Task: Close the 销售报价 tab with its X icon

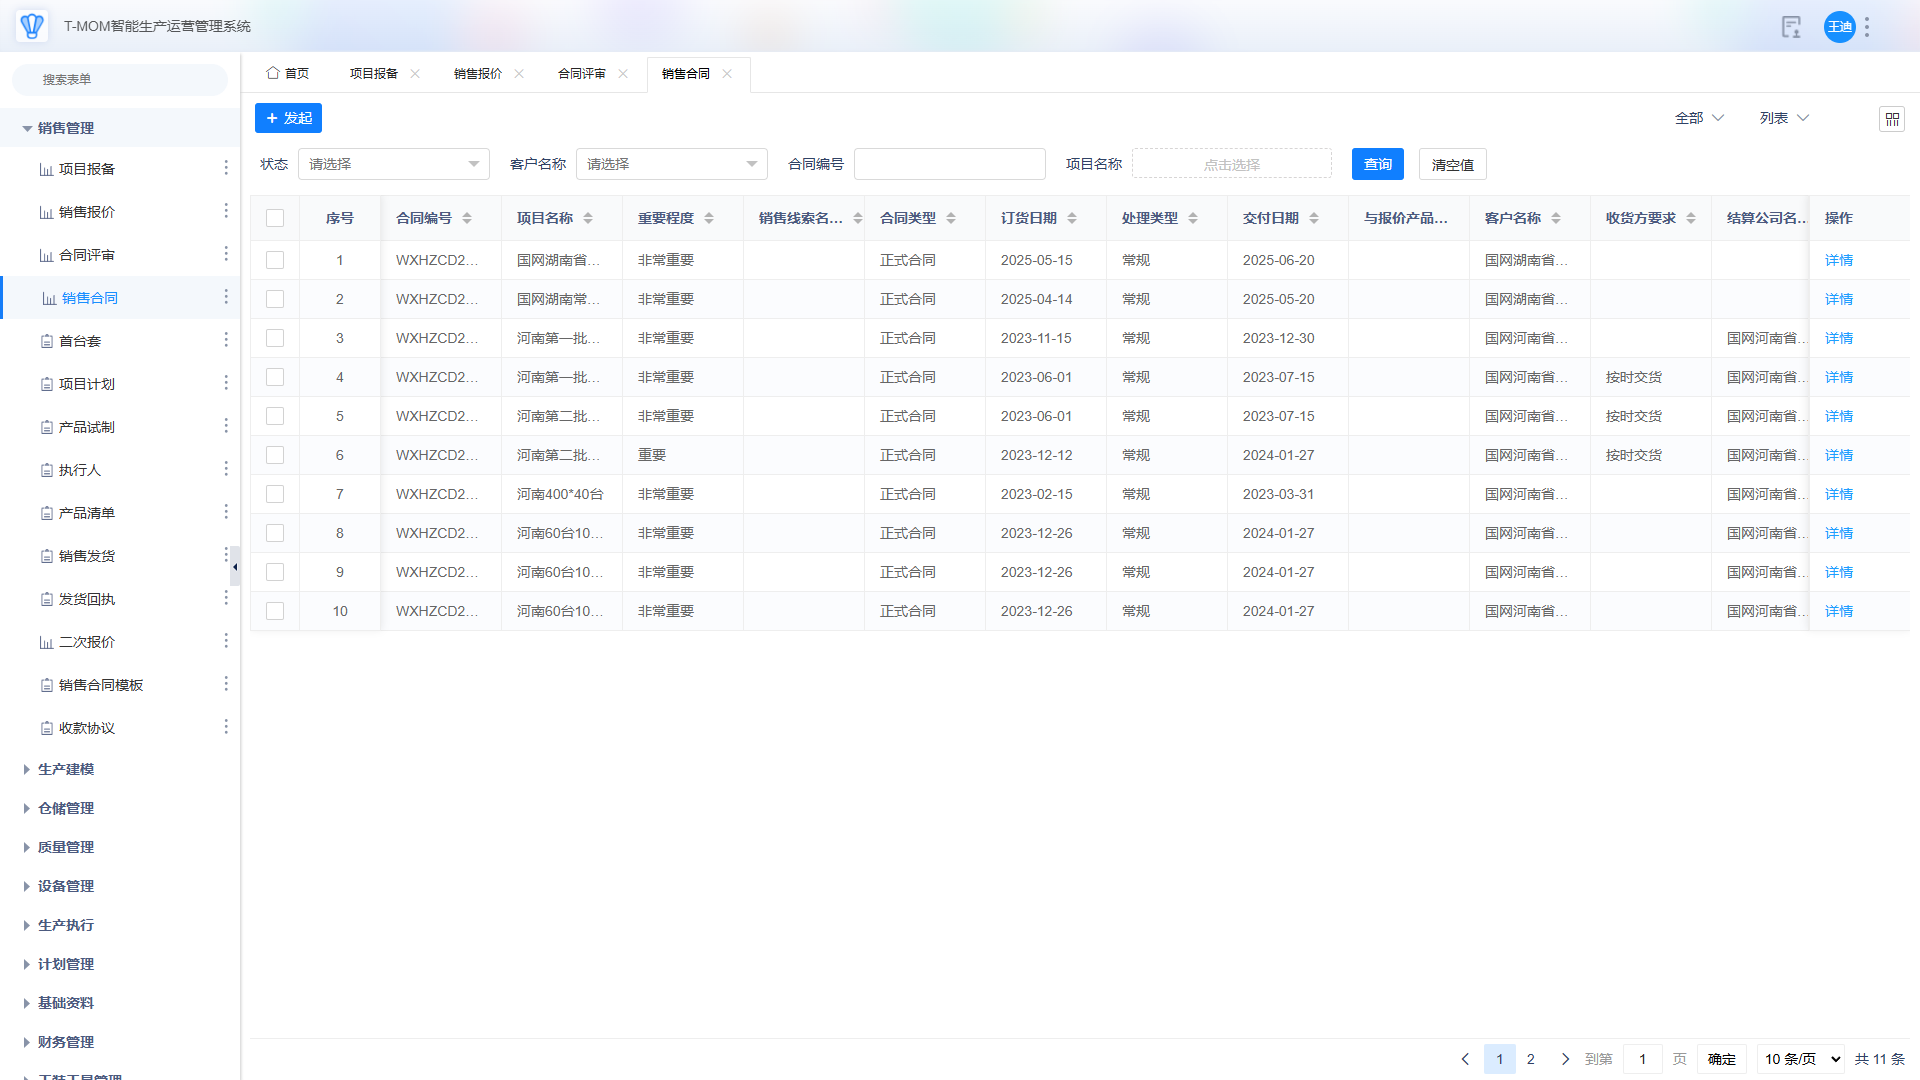Action: click(519, 74)
